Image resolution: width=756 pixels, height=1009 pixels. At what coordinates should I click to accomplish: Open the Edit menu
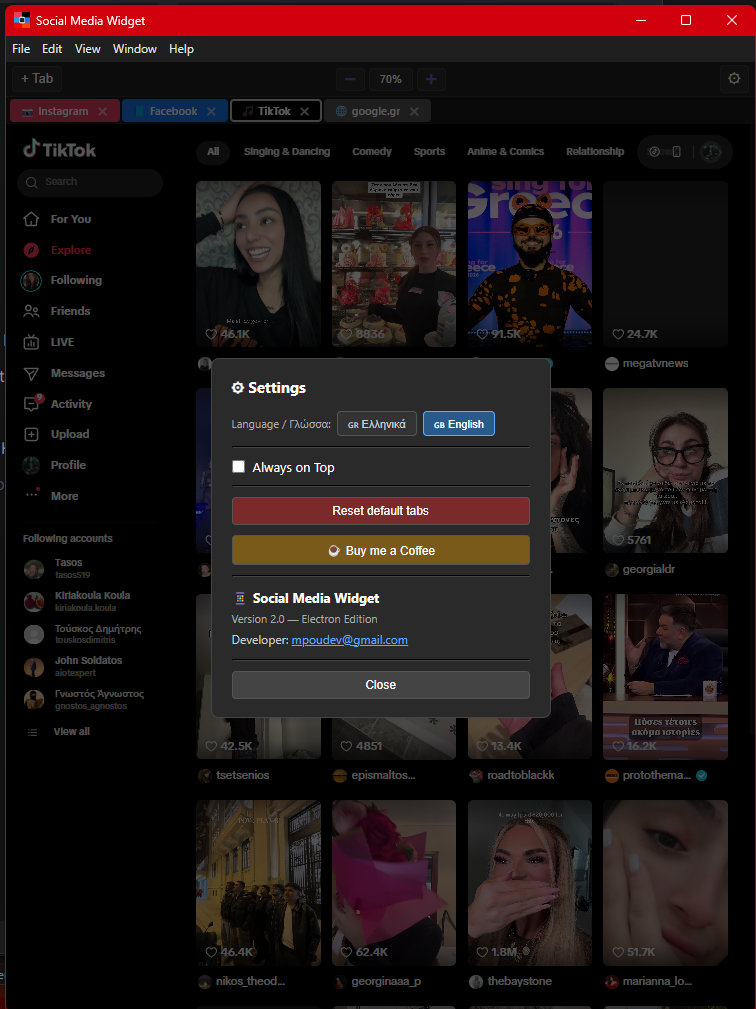tap(52, 49)
